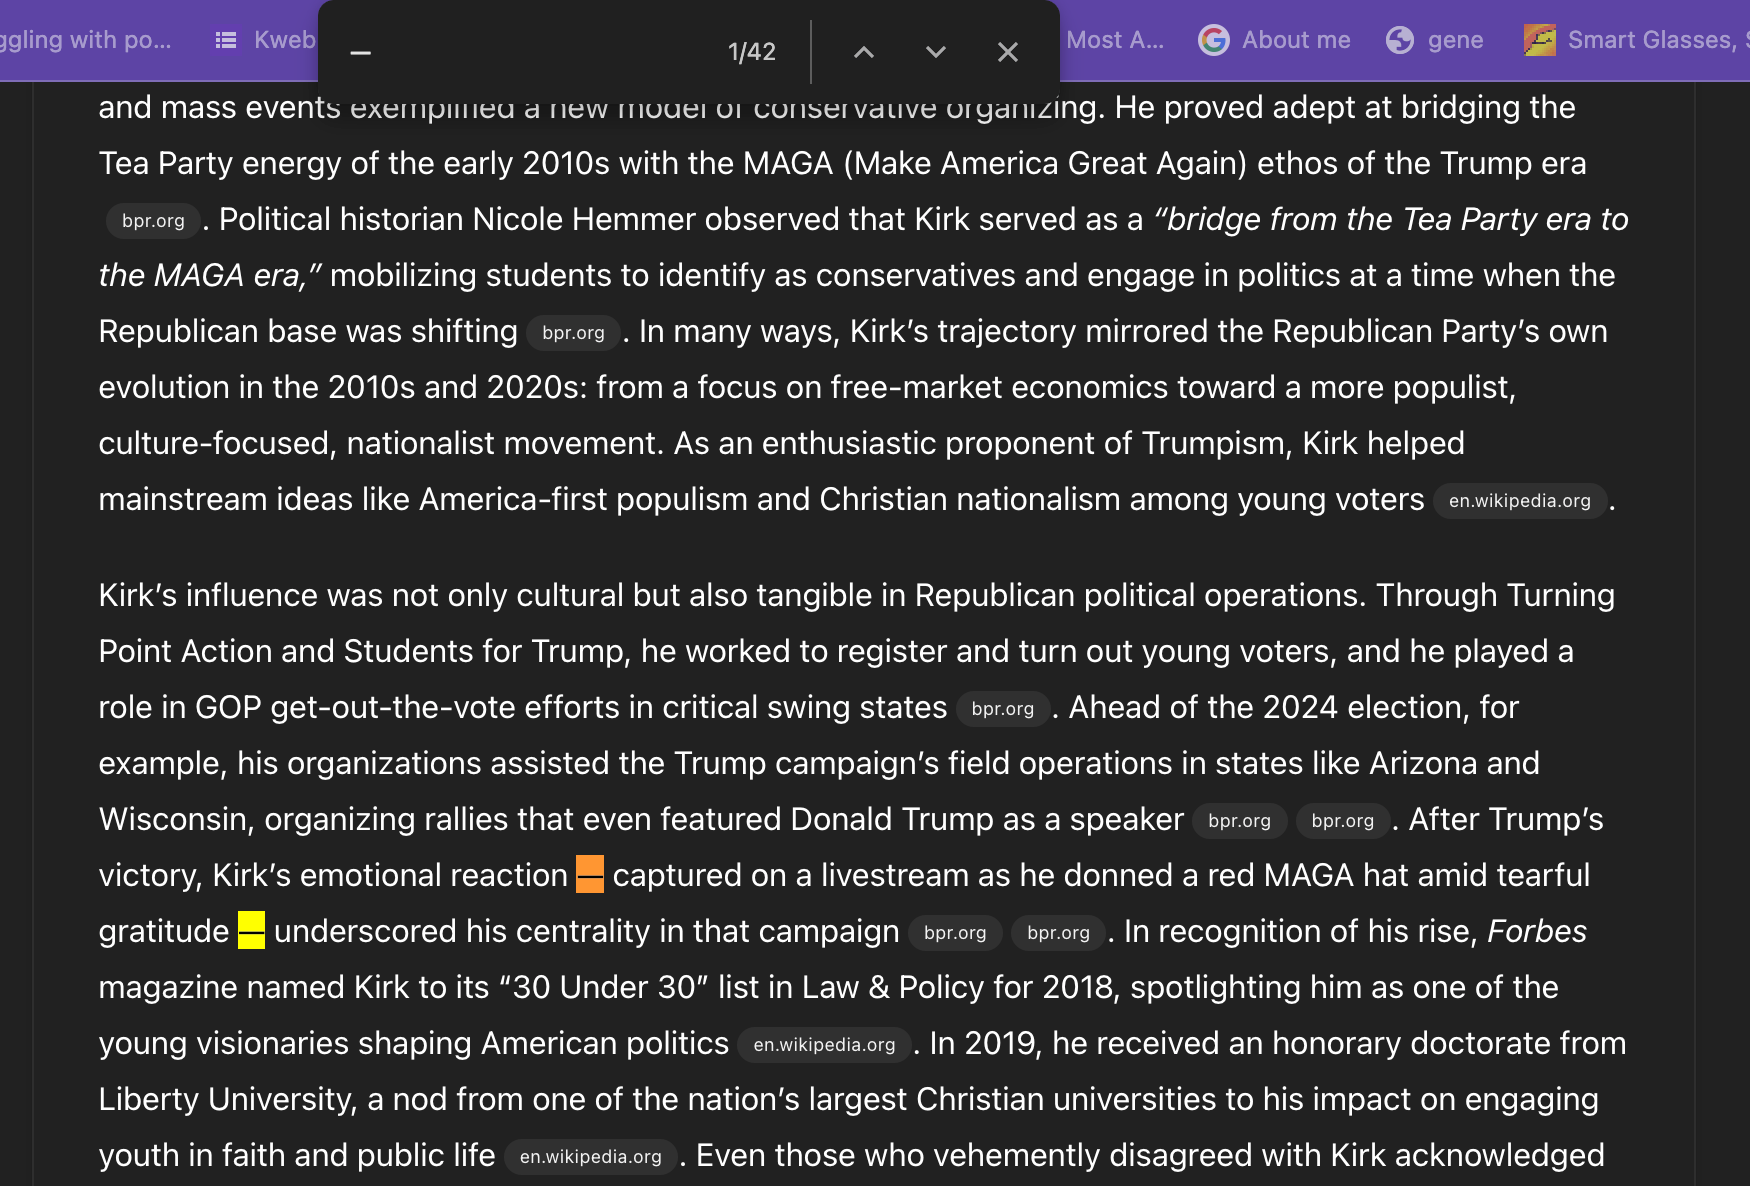
Task: Open first bpr.org citation after 'as a speaker'
Action: pyautogui.click(x=1239, y=821)
